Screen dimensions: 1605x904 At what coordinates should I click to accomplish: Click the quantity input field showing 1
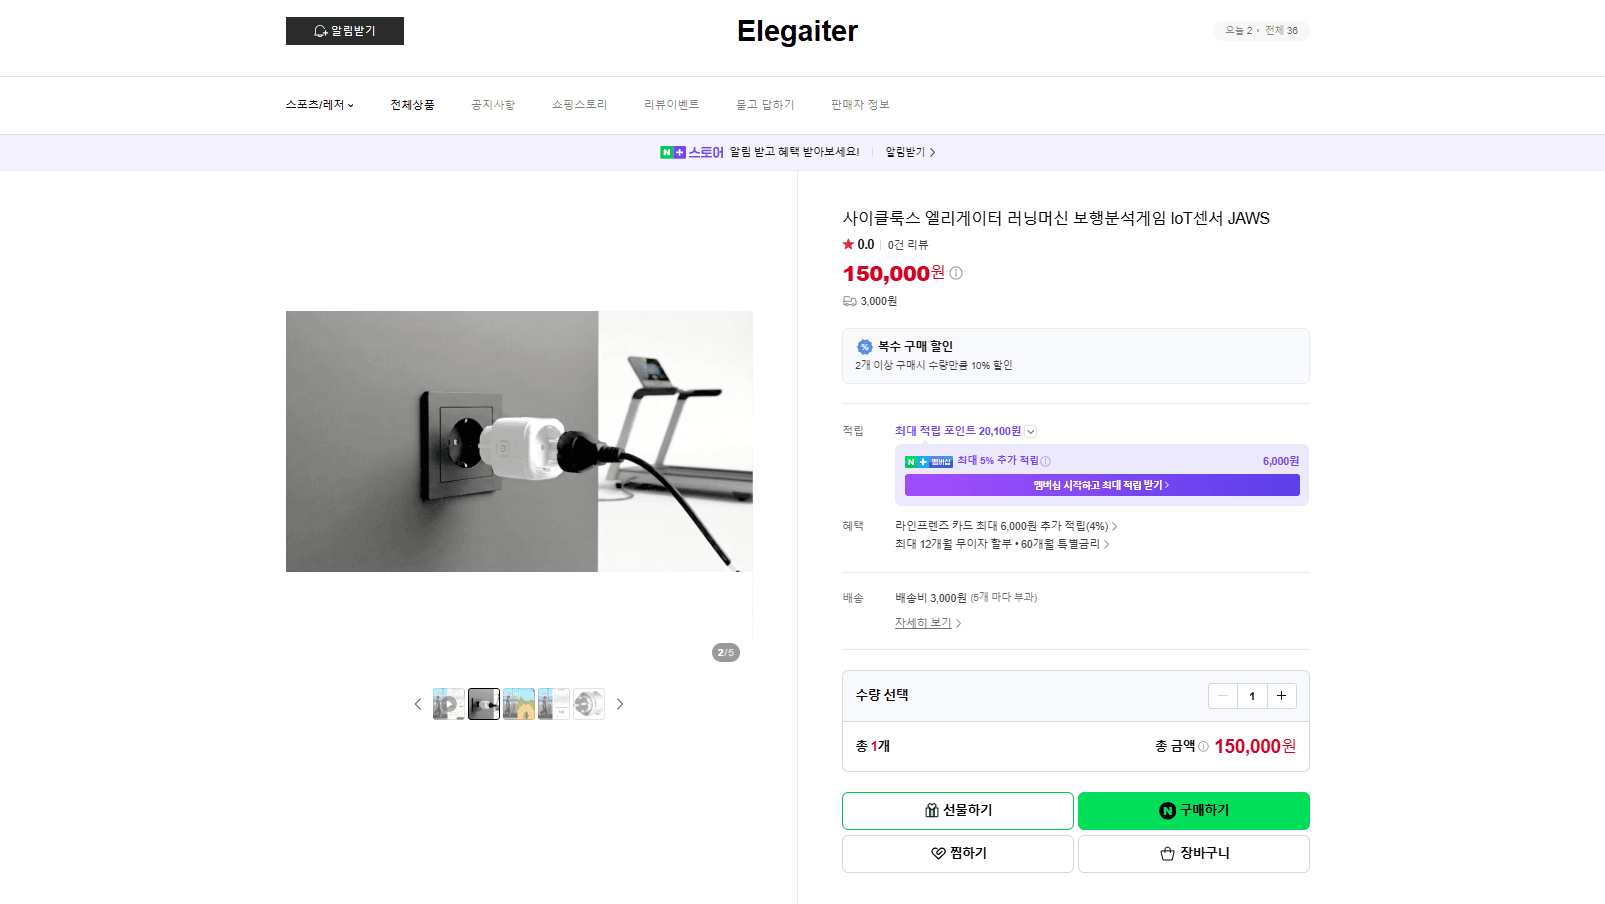tap(1252, 696)
